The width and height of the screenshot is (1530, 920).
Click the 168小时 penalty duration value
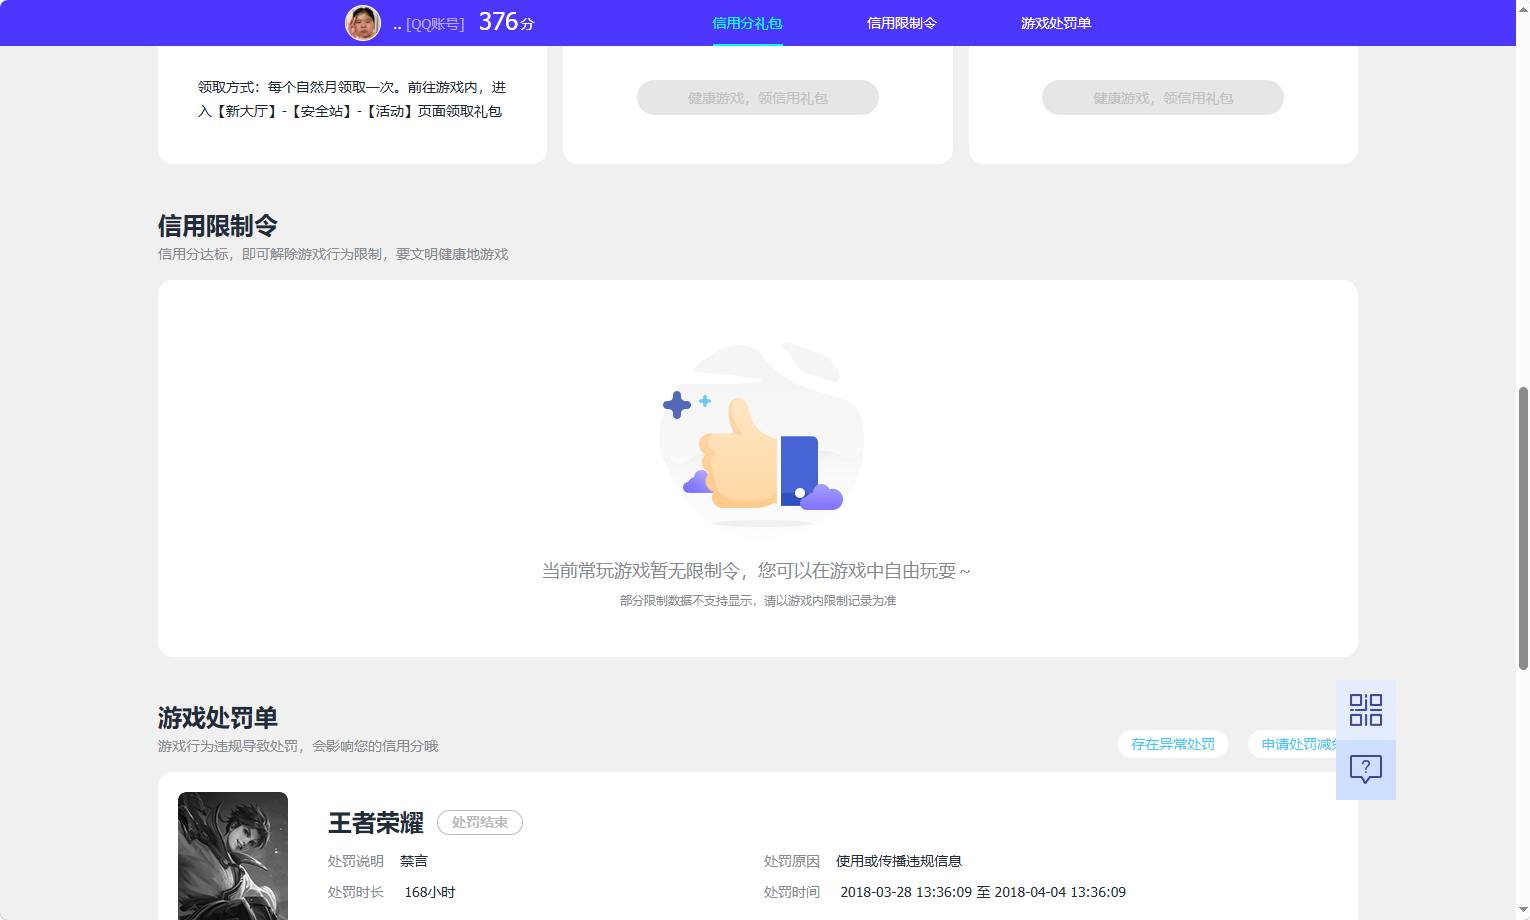tap(430, 892)
